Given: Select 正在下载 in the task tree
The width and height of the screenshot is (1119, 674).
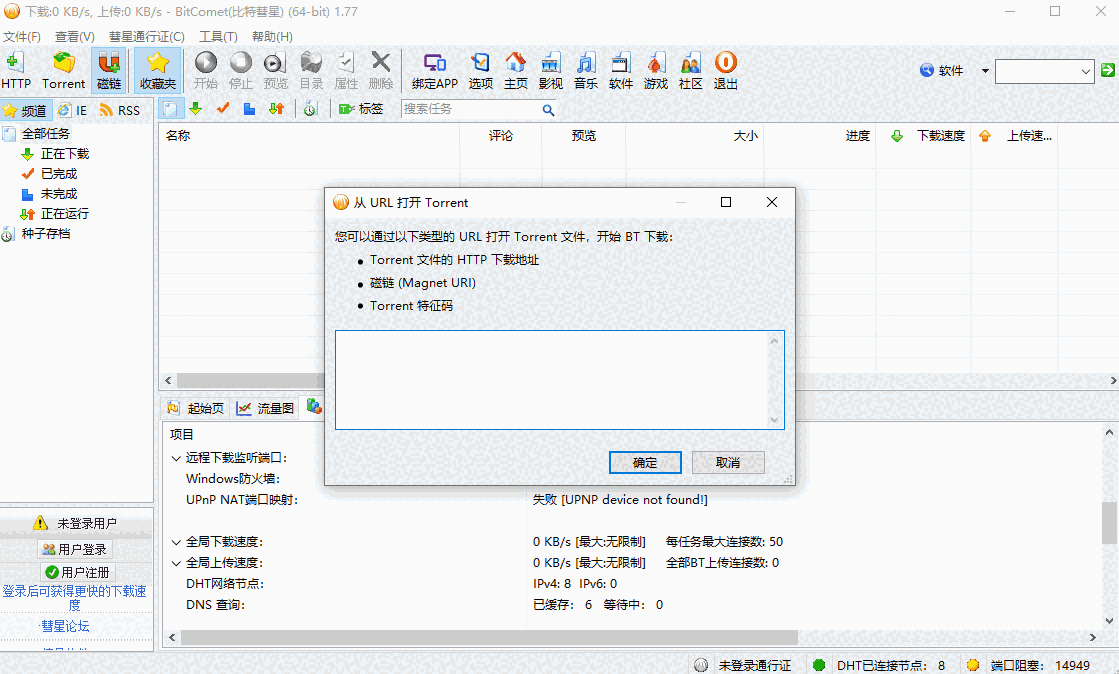Looking at the screenshot, I should pos(65,154).
